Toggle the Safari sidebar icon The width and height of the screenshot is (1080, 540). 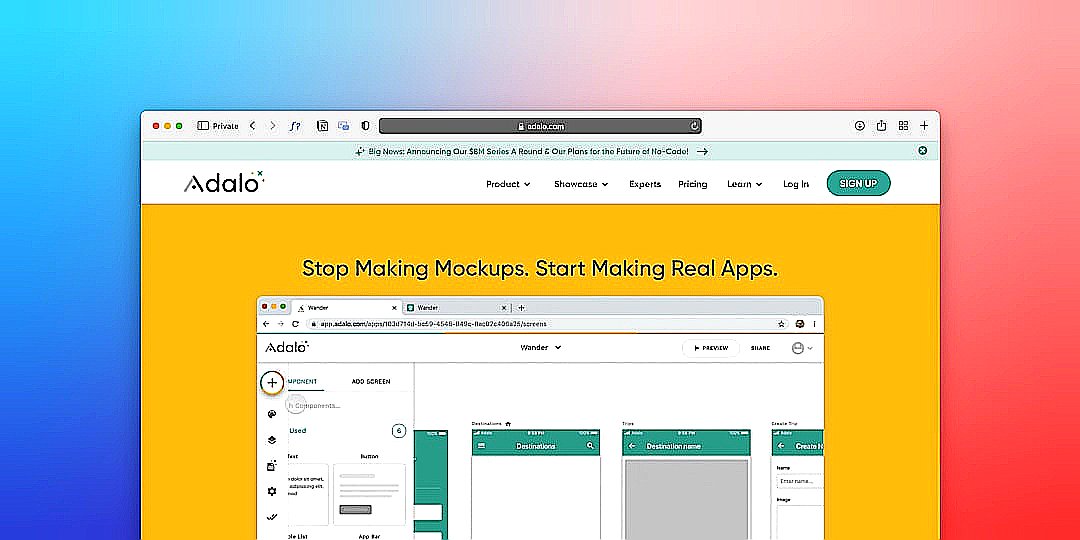point(203,126)
